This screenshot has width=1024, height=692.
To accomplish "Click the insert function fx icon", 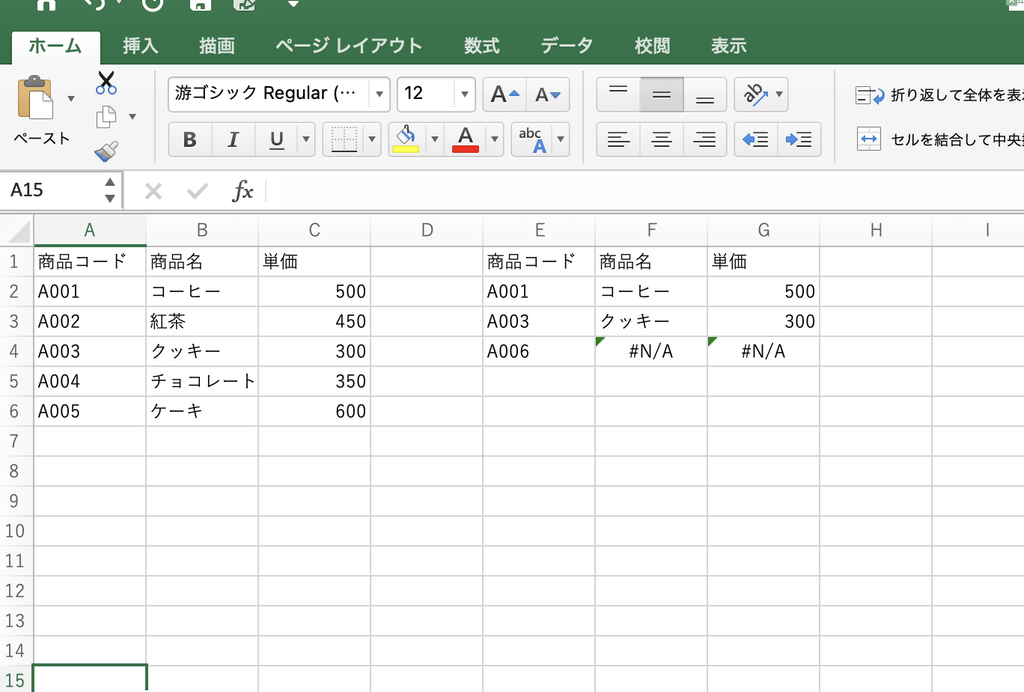I will click(242, 191).
